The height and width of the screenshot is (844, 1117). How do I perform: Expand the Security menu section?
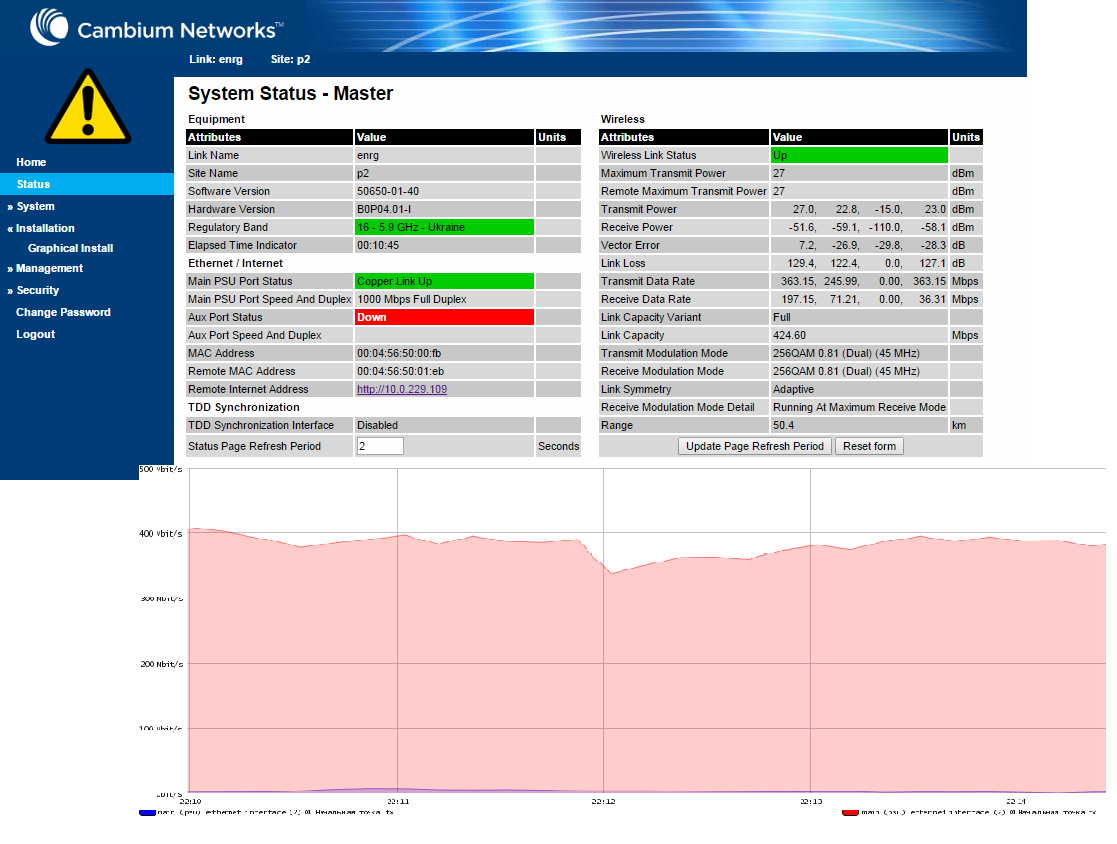point(33,291)
